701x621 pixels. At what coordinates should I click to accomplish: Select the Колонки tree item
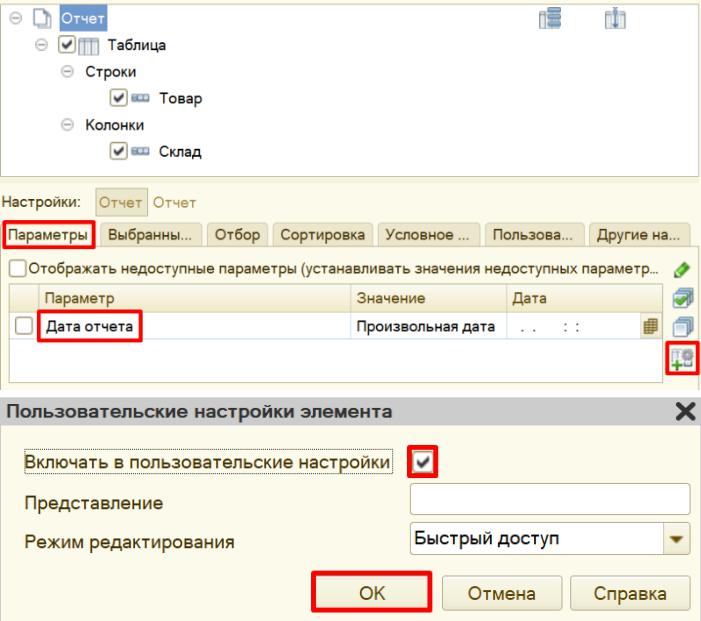click(114, 125)
